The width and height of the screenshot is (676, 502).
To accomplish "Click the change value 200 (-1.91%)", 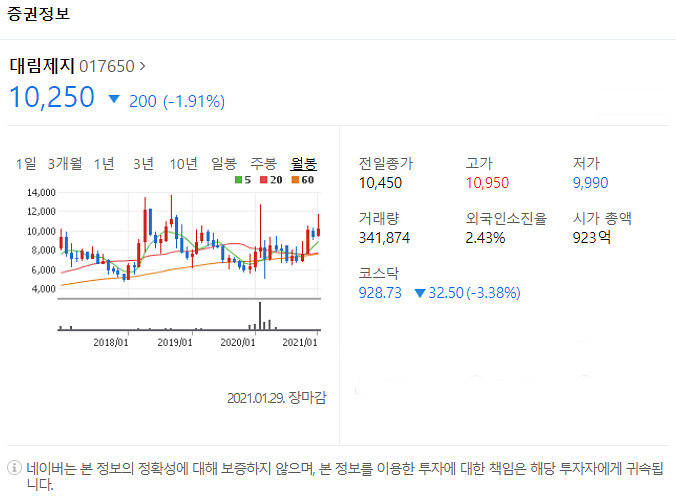I will (x=177, y=101).
